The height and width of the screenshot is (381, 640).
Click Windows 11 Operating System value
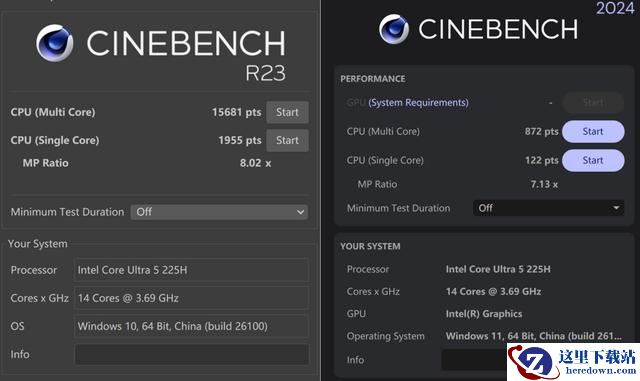click(533, 336)
